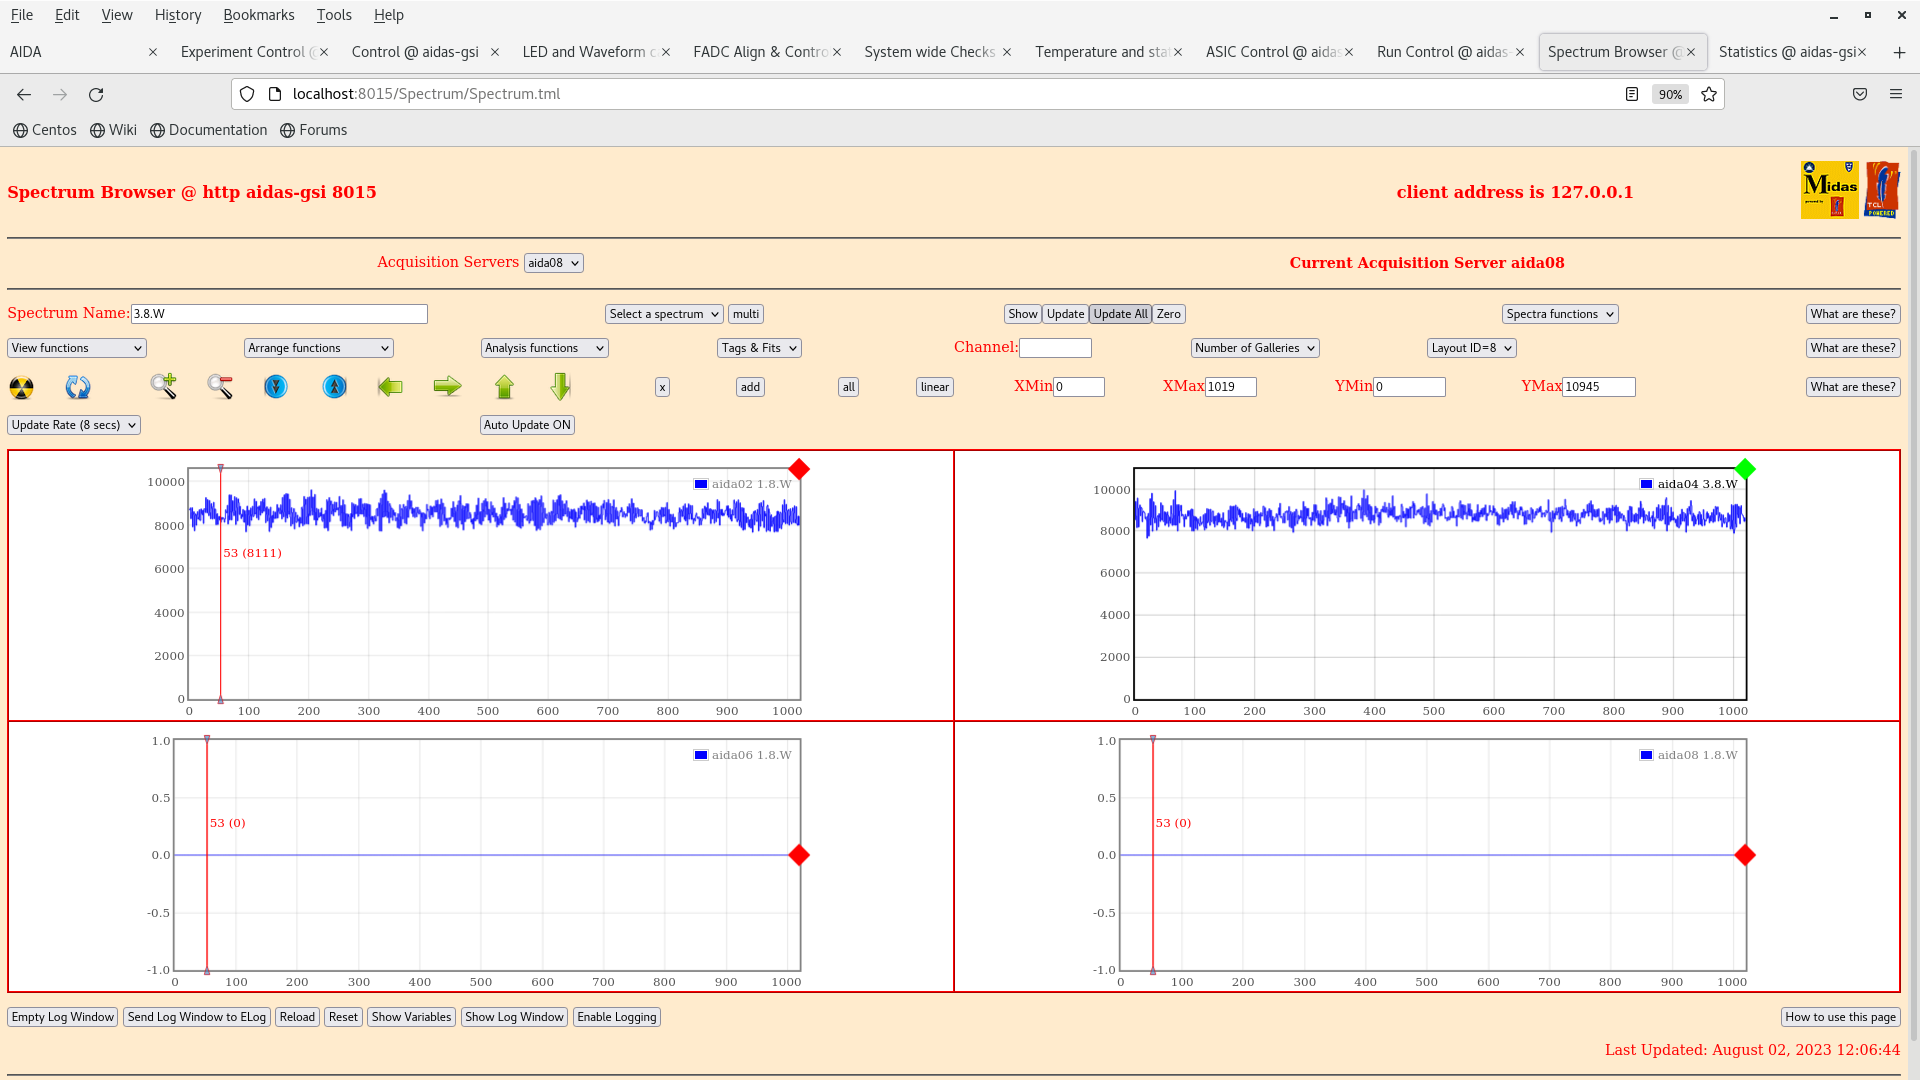Click the green diamond marker on aida04 plot

(x=1745, y=469)
